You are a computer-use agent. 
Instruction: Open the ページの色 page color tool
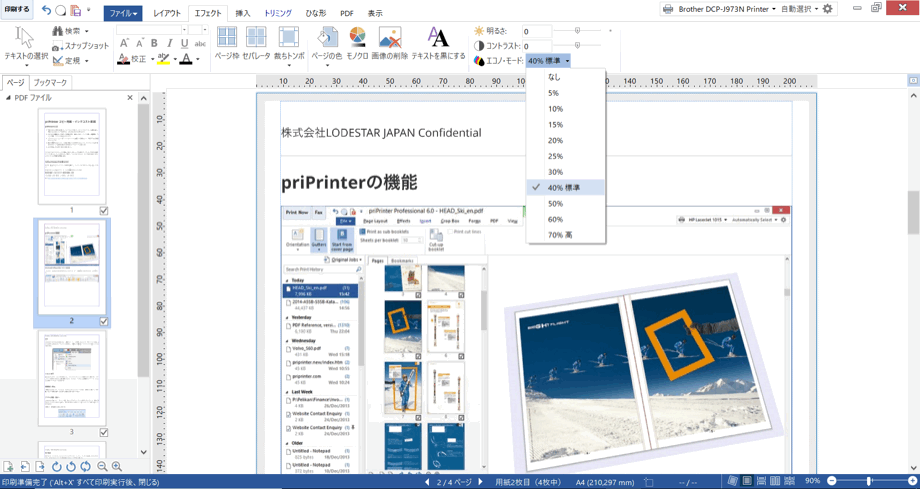[x=326, y=46]
